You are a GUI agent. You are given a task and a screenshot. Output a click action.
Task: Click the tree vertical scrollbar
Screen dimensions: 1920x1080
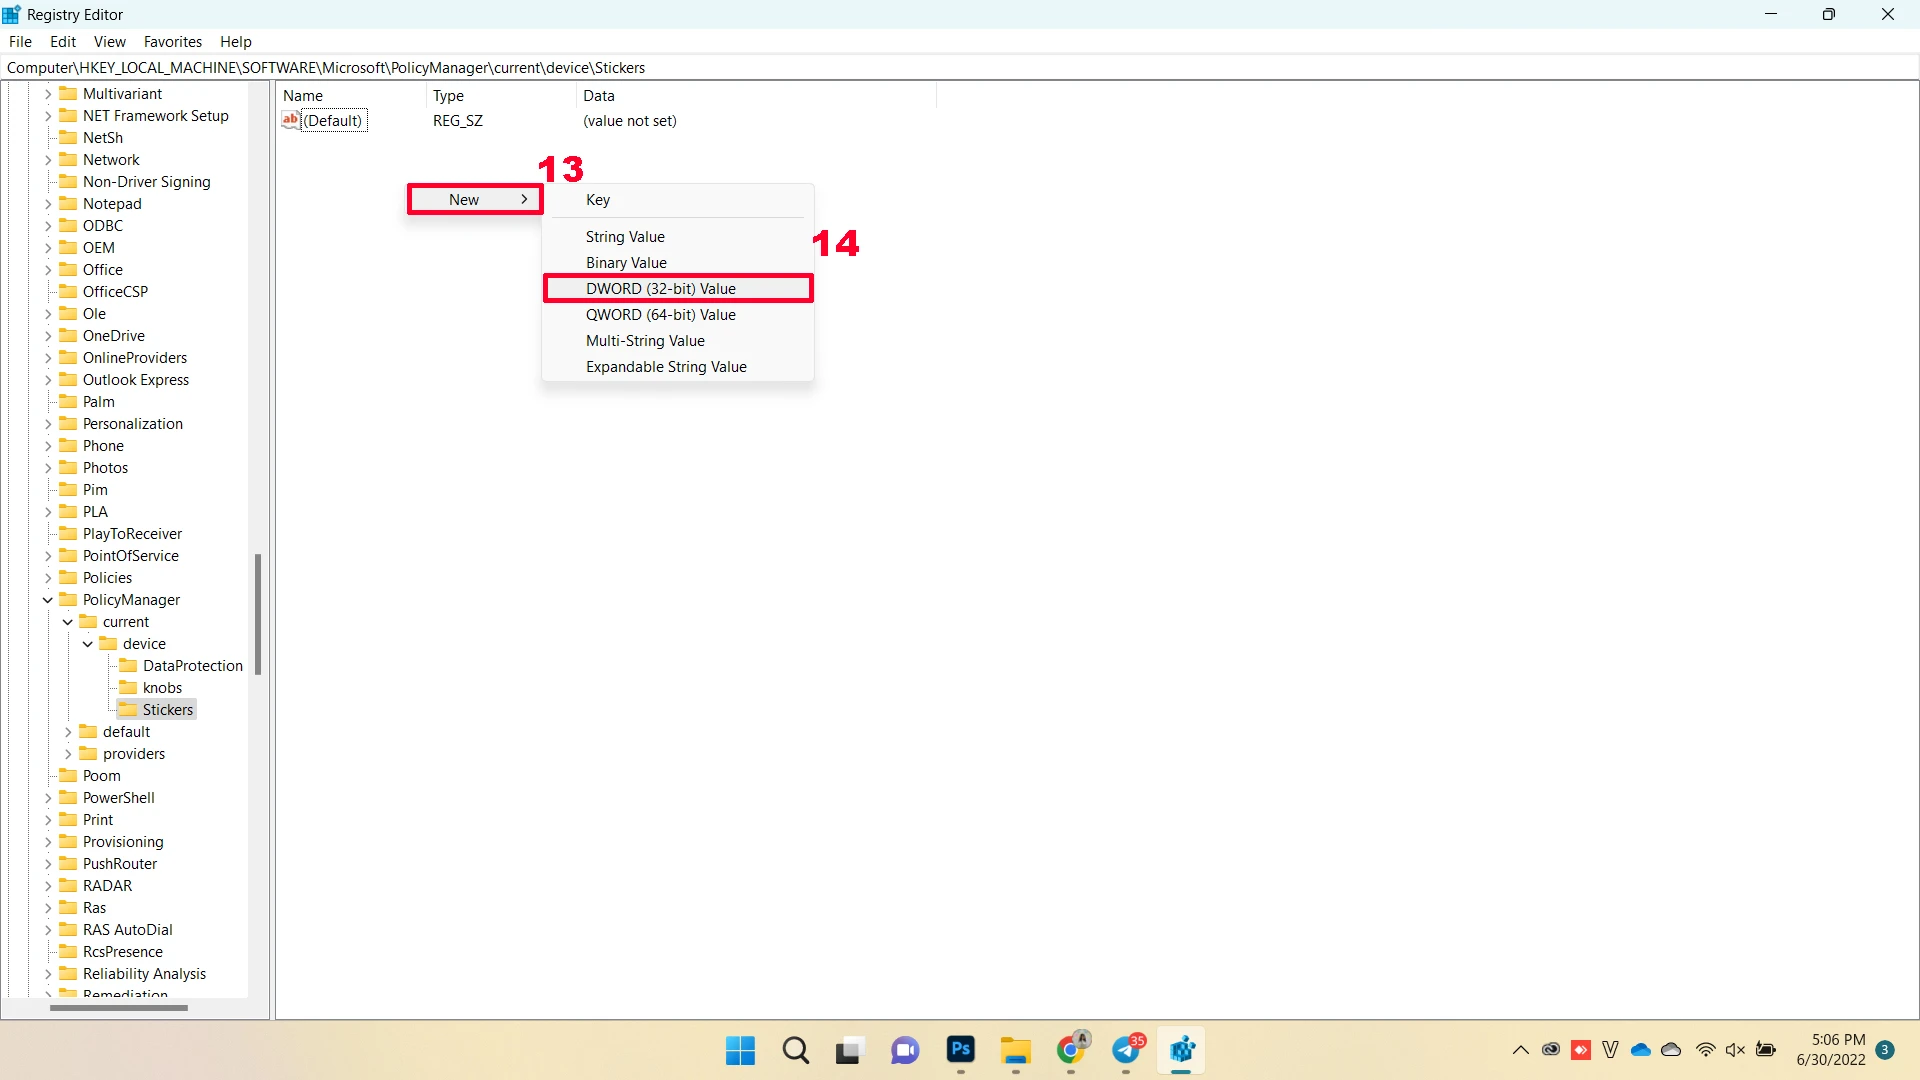[258, 614]
